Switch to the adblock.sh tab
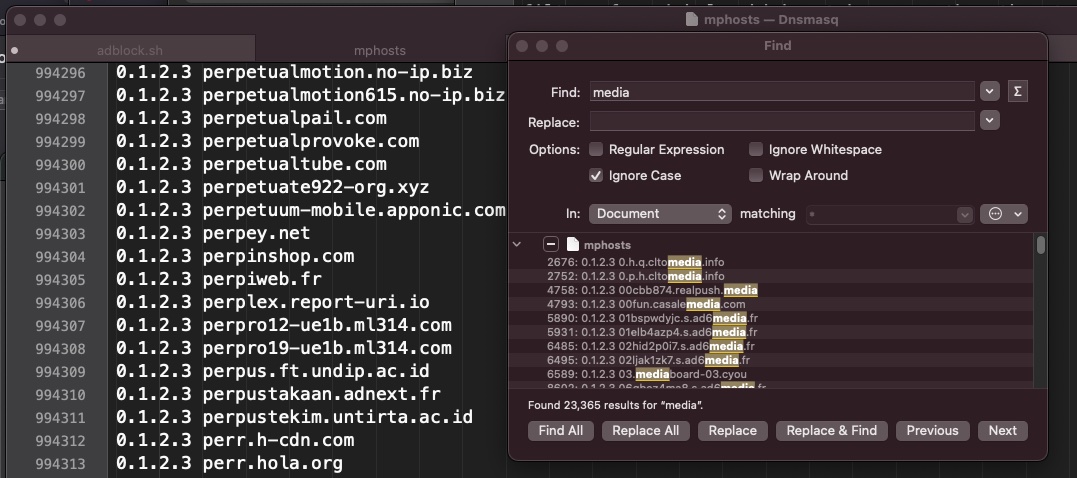The height and width of the screenshot is (478, 1077). coord(130,50)
